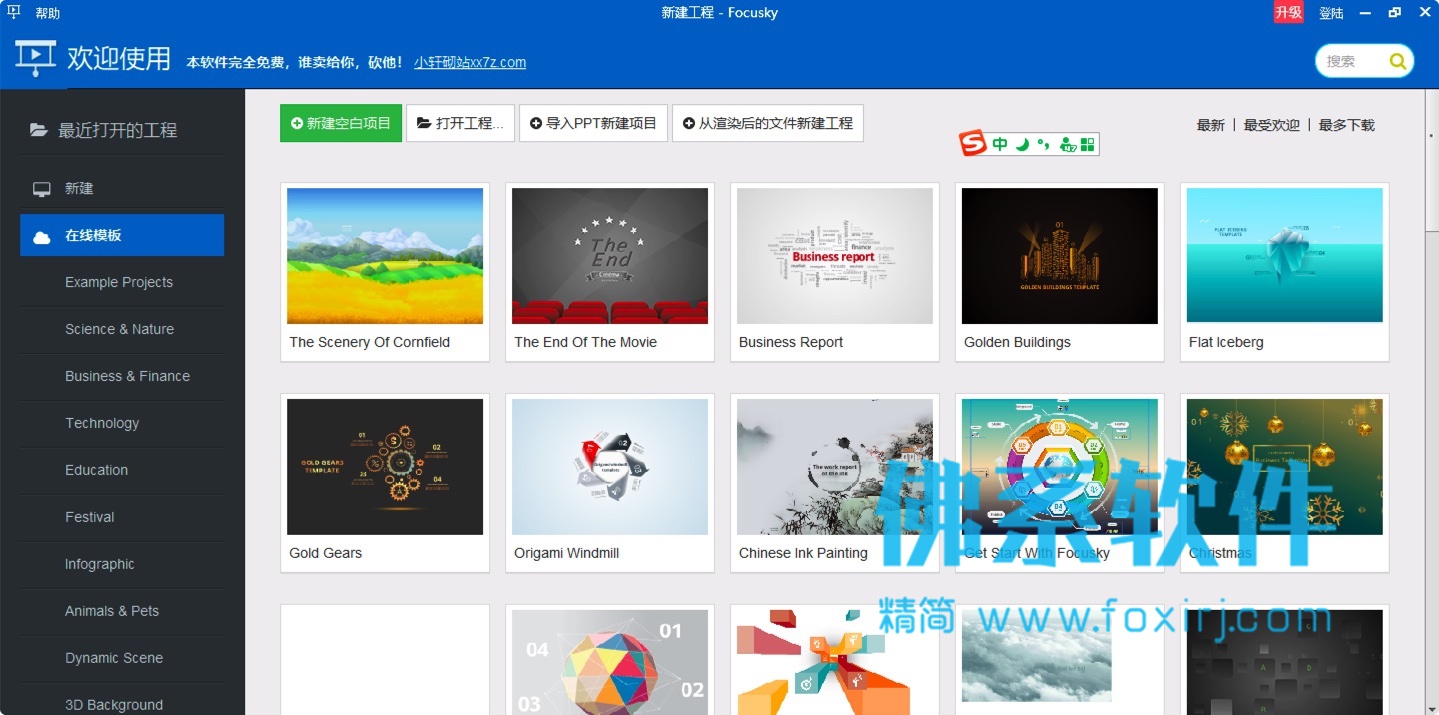Sort templates by 最受欢迎
This screenshot has width=1439, height=715.
1271,125
